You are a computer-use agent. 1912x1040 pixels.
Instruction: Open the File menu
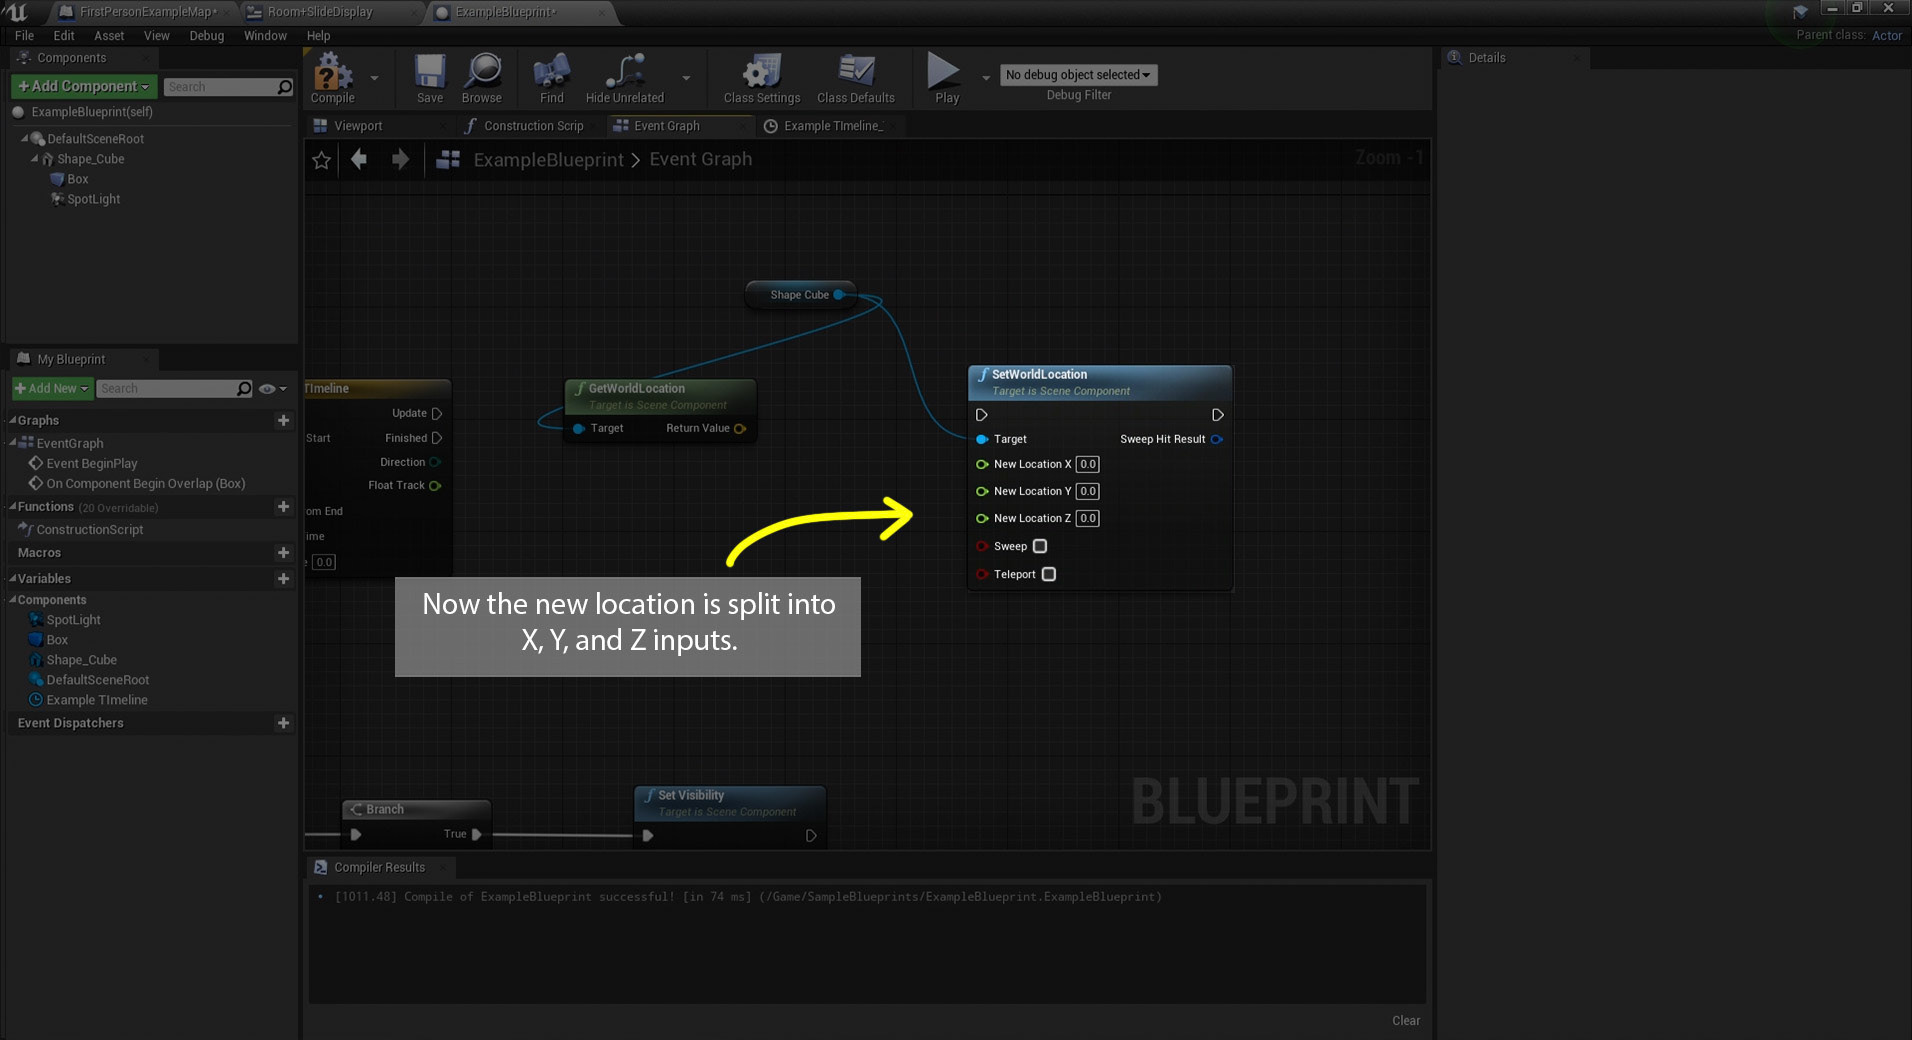point(24,35)
